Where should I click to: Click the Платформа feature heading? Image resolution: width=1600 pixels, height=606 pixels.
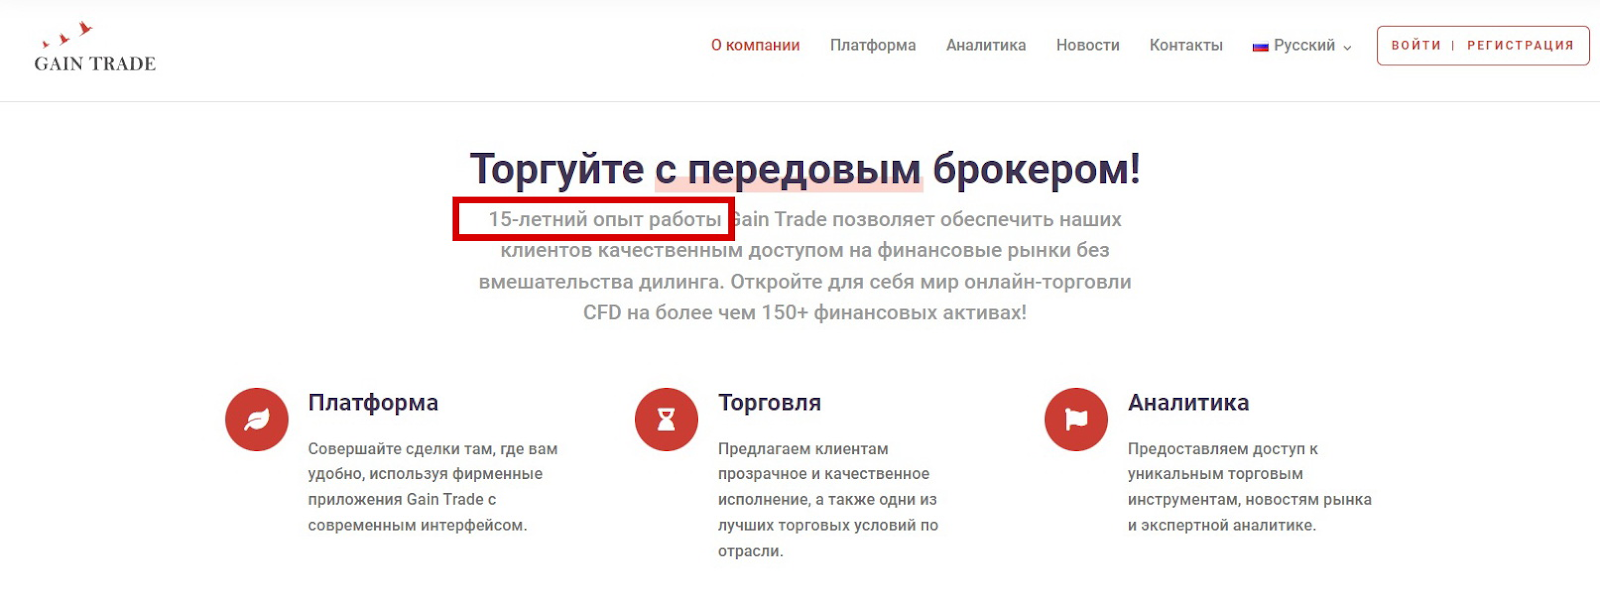click(373, 403)
